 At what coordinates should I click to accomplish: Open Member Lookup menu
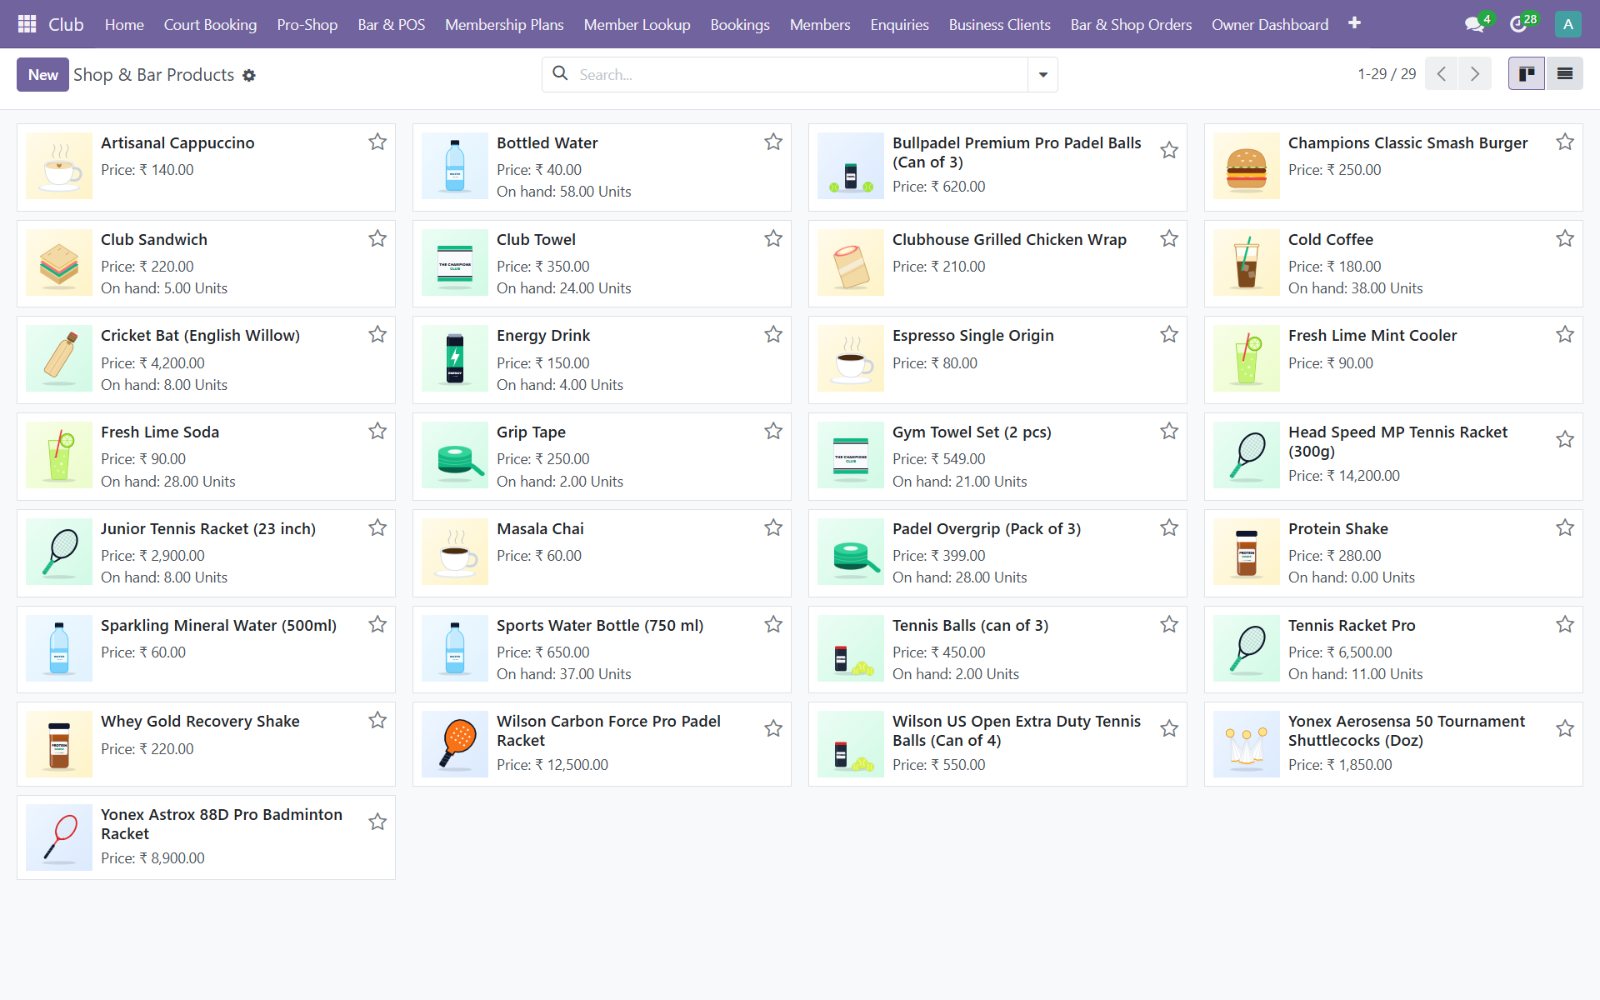coord(637,24)
